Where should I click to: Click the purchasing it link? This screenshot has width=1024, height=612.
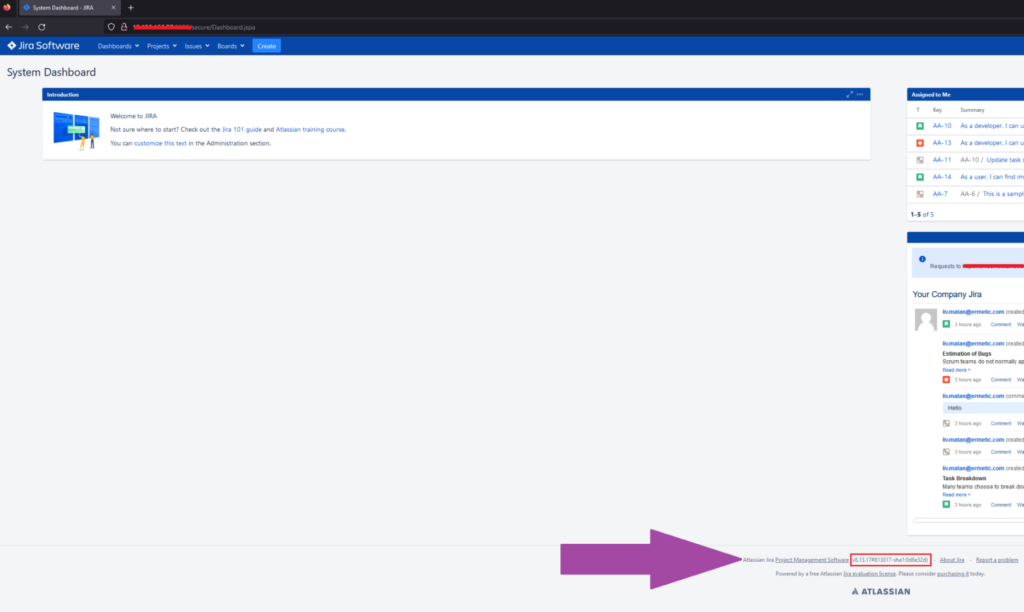(953, 573)
